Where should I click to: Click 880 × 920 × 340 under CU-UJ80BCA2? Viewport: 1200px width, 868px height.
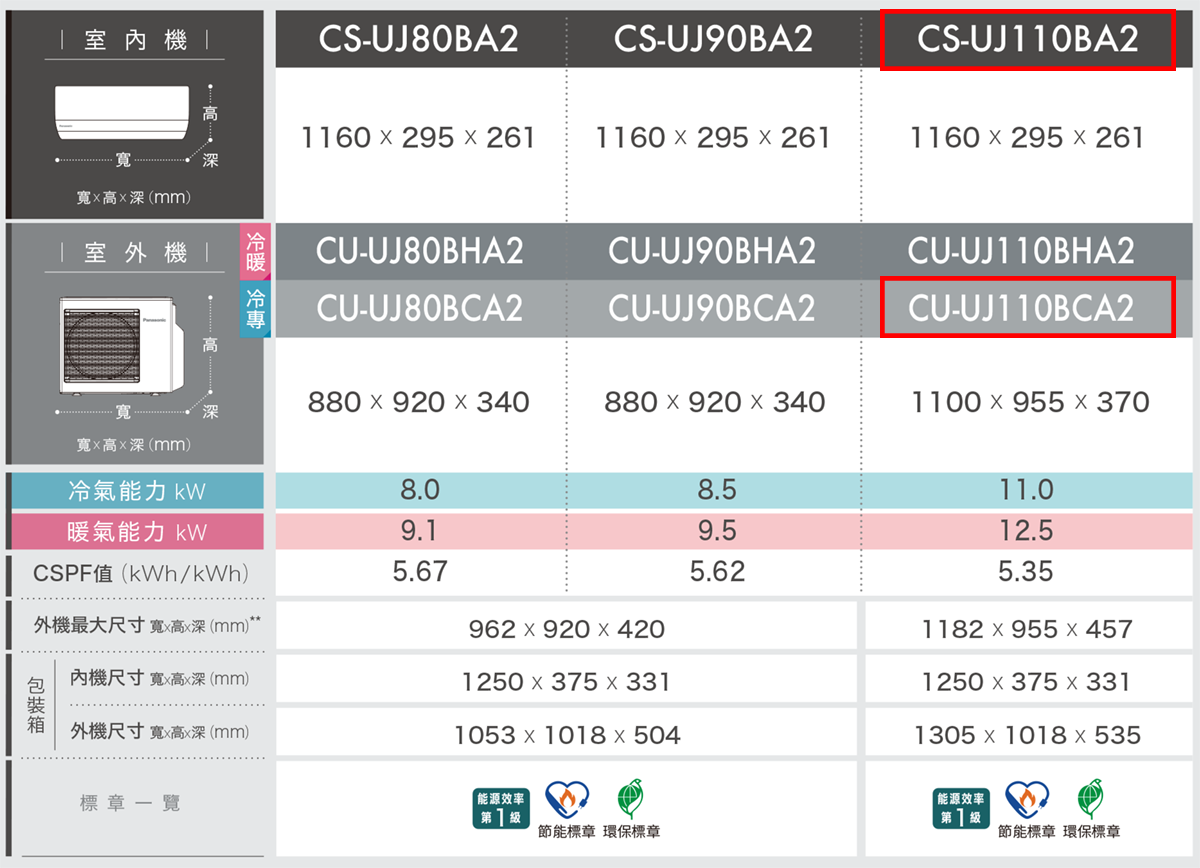pos(418,403)
